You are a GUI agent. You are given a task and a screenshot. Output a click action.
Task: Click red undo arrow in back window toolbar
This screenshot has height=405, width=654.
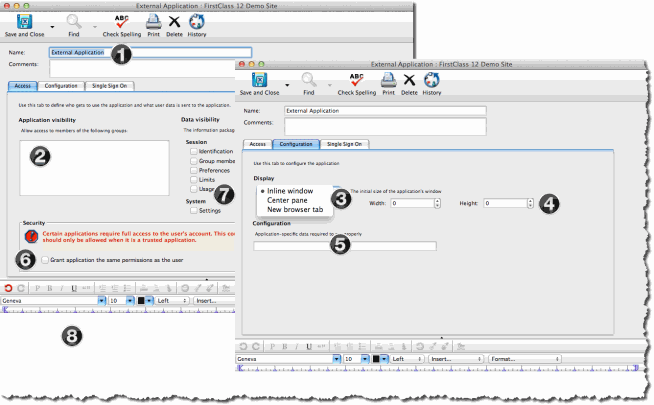(x=9, y=288)
